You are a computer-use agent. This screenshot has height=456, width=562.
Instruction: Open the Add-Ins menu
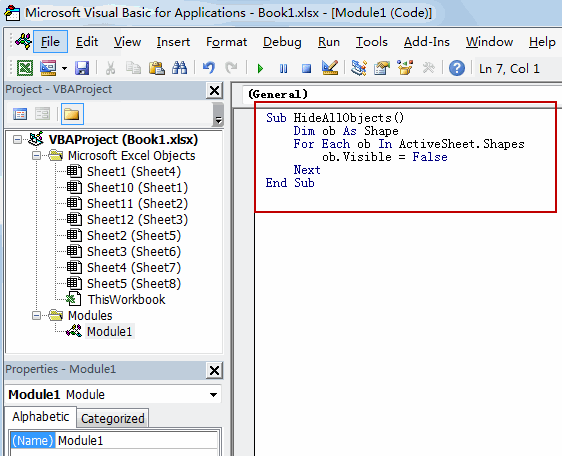[427, 42]
